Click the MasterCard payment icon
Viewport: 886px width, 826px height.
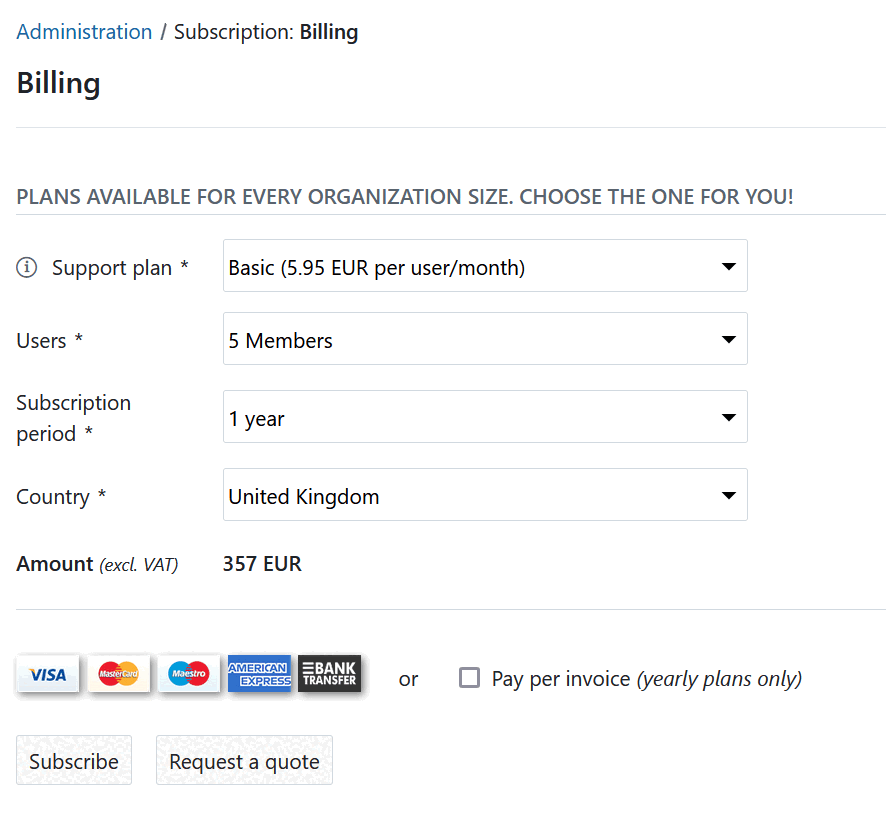click(x=118, y=674)
